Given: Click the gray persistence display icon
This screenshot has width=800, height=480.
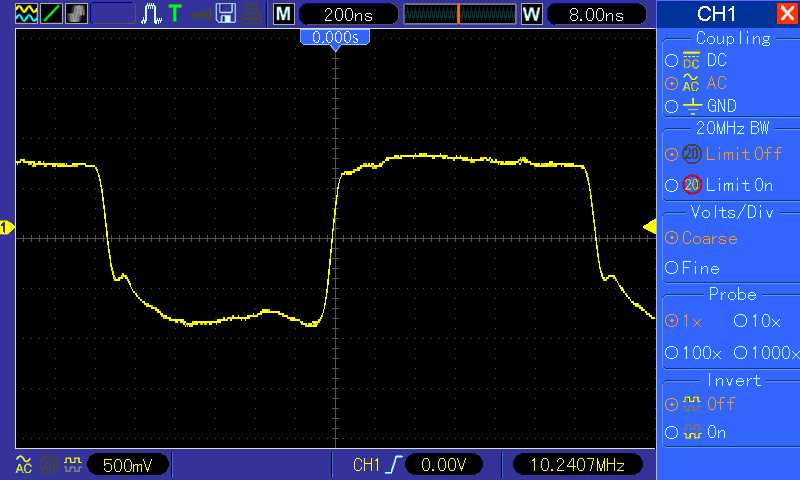Looking at the screenshot, I should pos(77,14).
